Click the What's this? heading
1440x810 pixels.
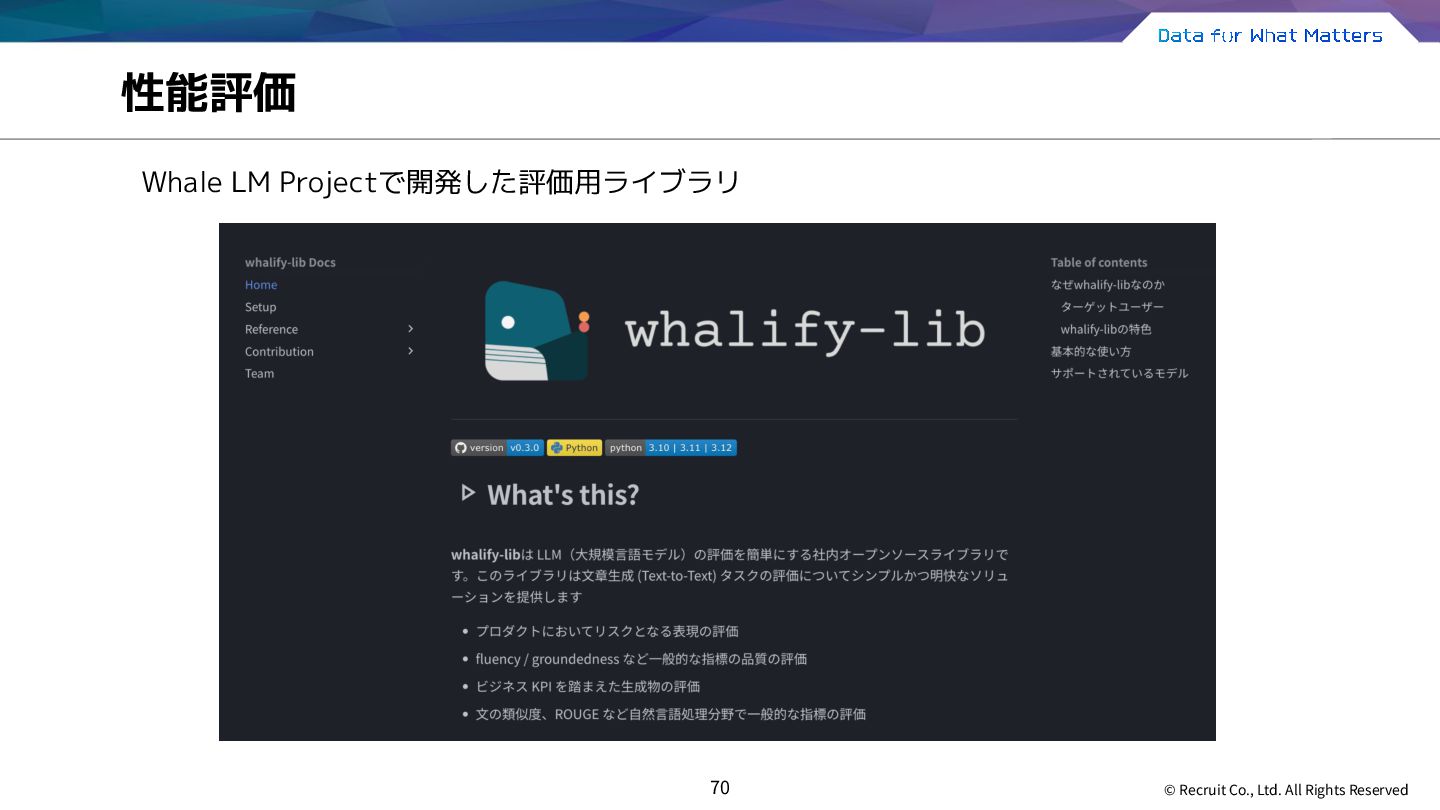click(563, 495)
